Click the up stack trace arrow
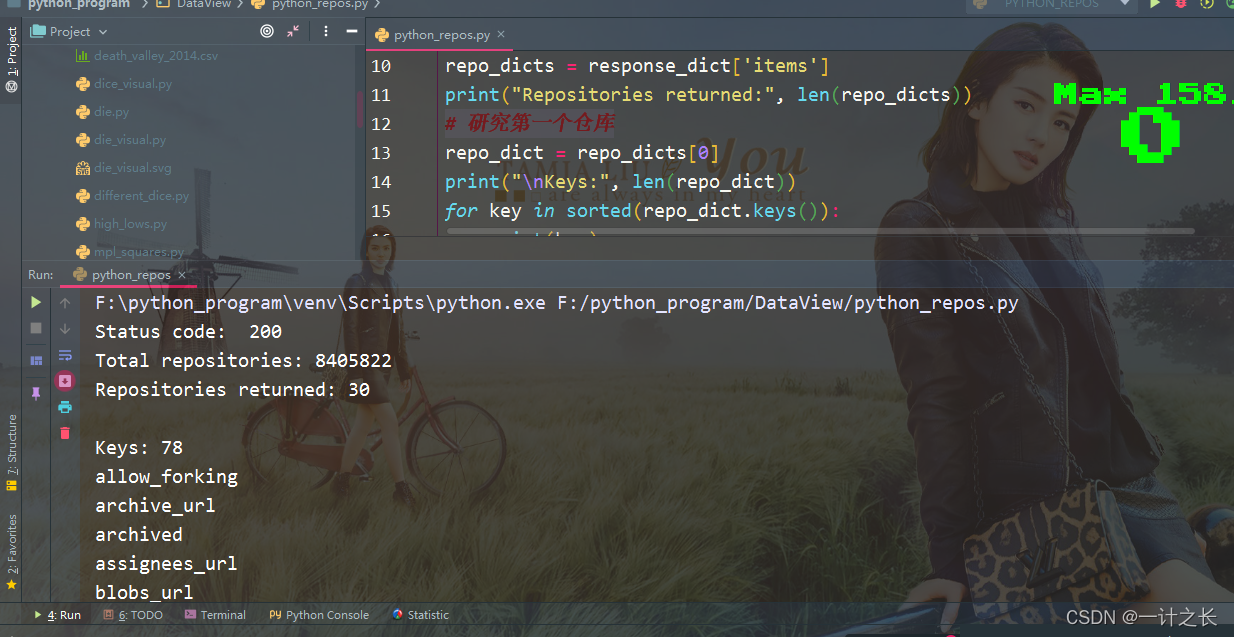1234x637 pixels. (65, 302)
